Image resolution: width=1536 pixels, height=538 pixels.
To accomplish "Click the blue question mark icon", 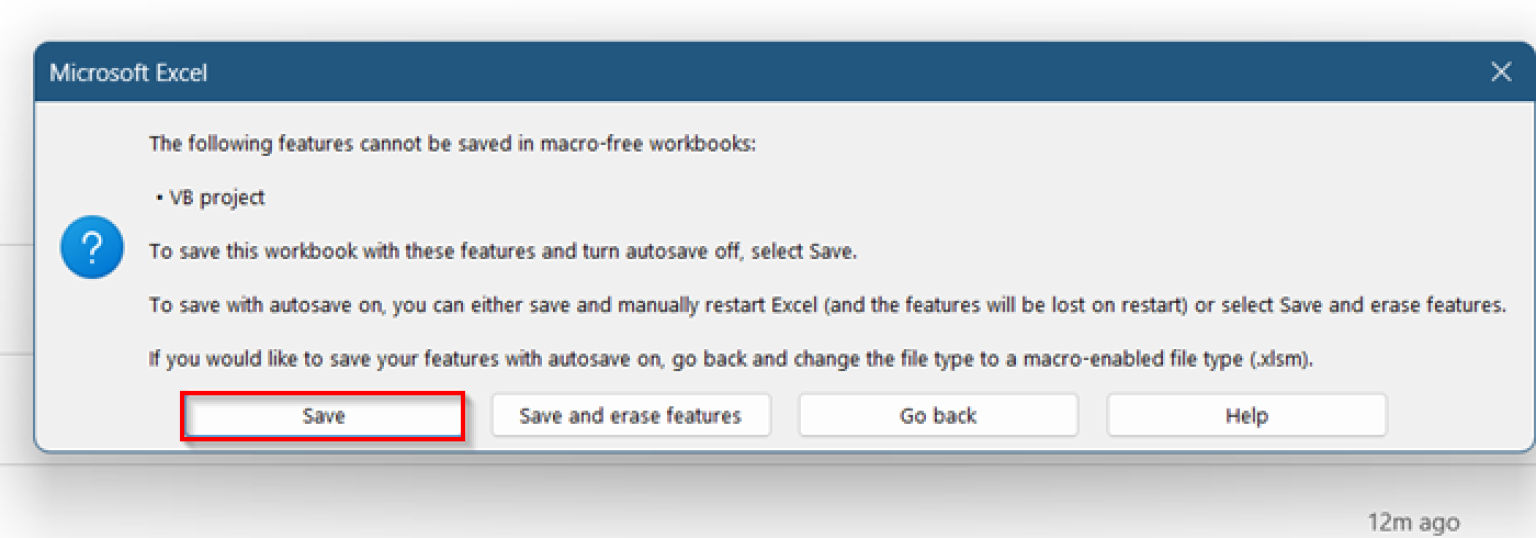I will [92, 248].
